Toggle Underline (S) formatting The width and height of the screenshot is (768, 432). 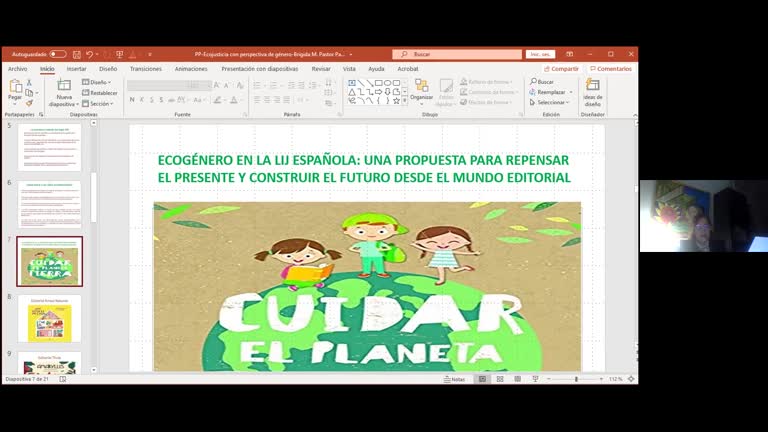click(x=151, y=100)
